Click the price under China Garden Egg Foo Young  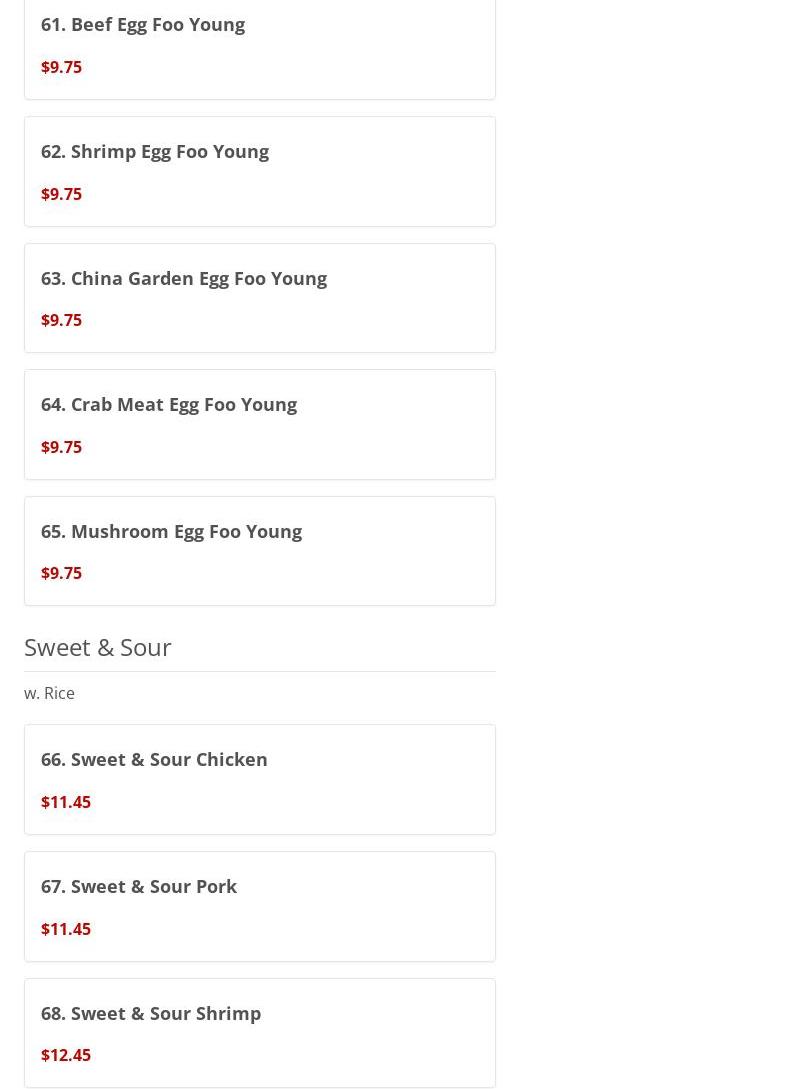point(61,320)
